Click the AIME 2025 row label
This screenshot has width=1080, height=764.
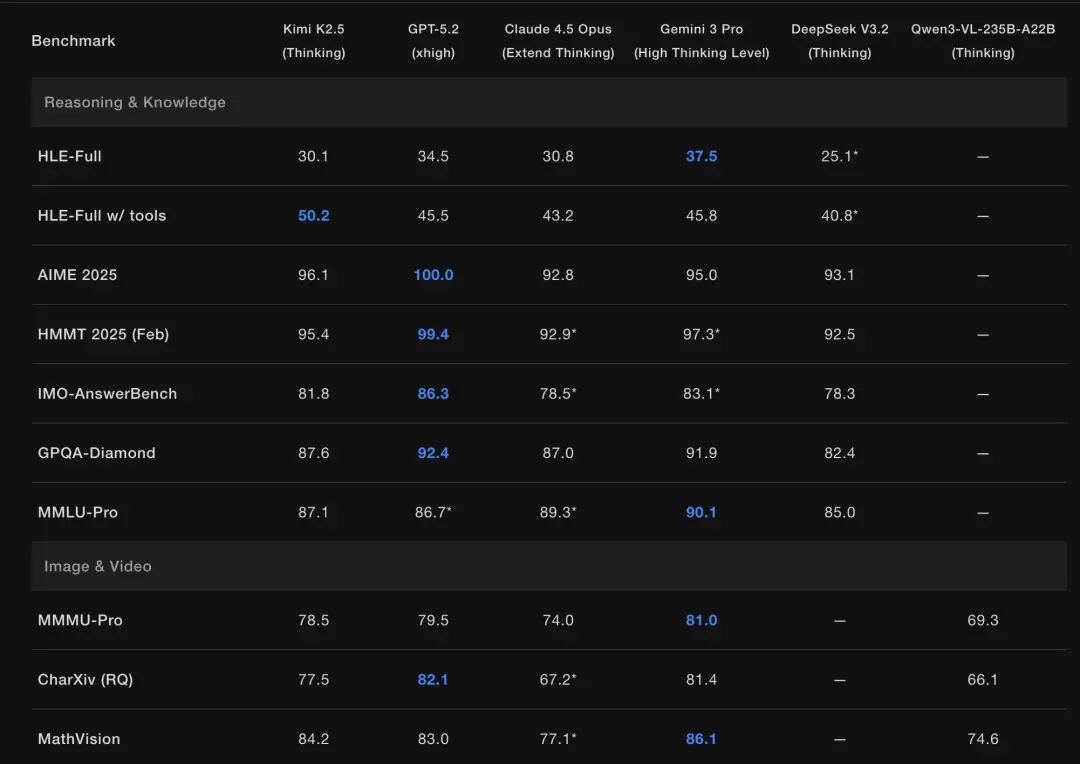click(x=77, y=275)
